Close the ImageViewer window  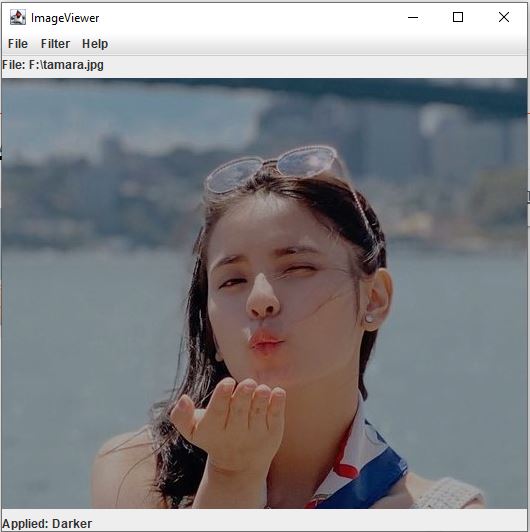click(504, 17)
